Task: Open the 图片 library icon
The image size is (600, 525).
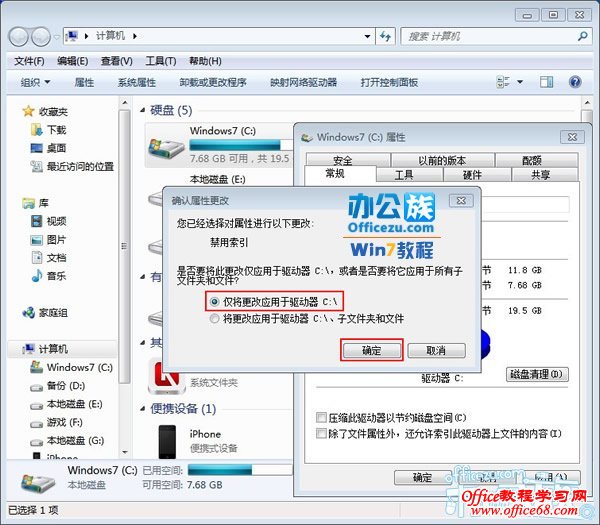Action: pos(36,240)
